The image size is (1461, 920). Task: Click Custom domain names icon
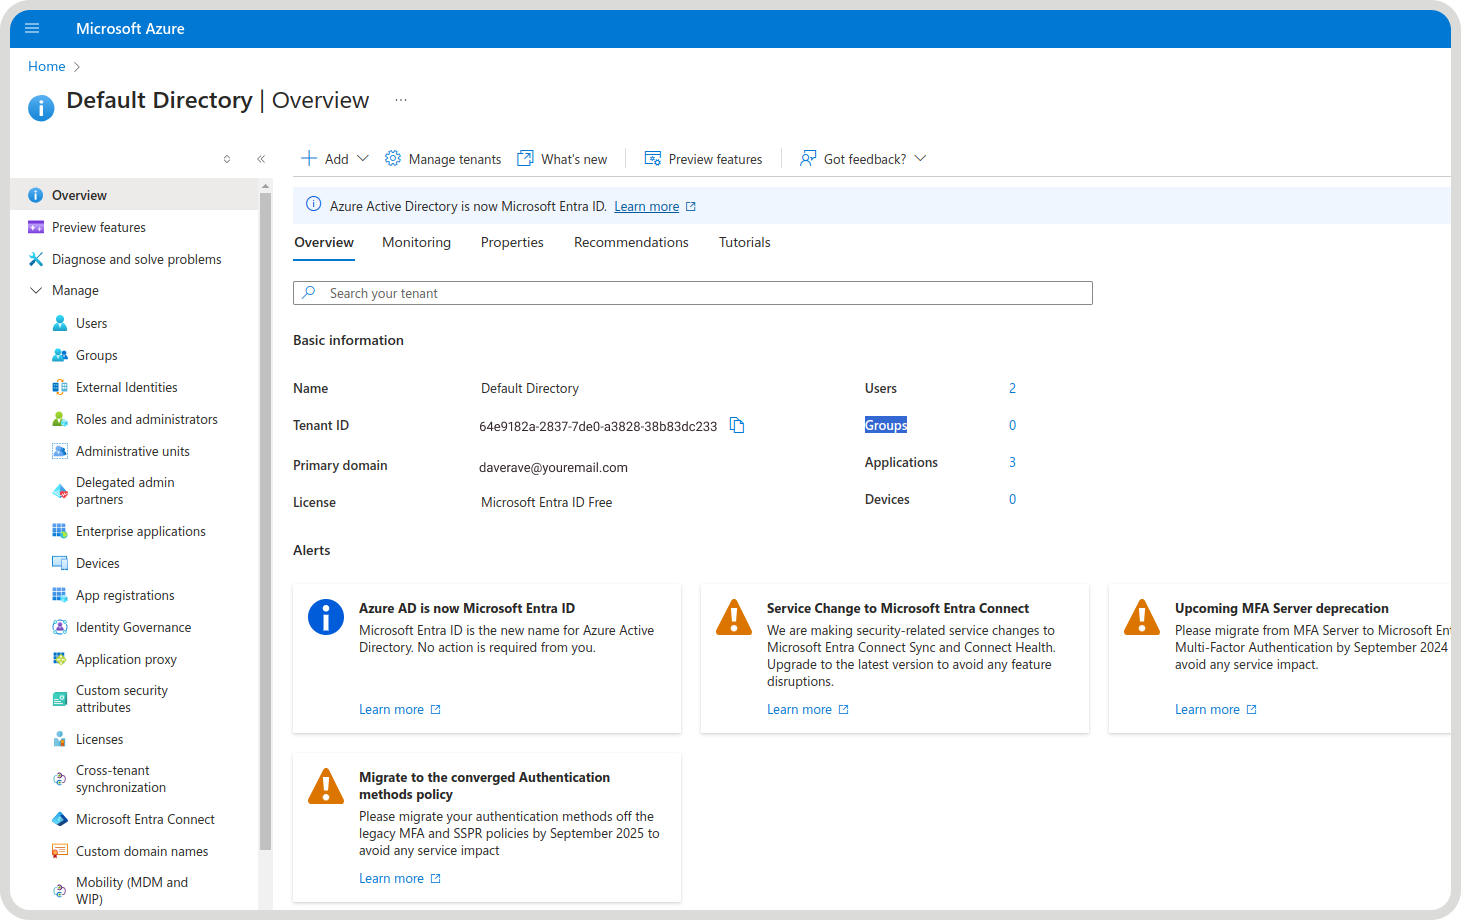(x=60, y=851)
